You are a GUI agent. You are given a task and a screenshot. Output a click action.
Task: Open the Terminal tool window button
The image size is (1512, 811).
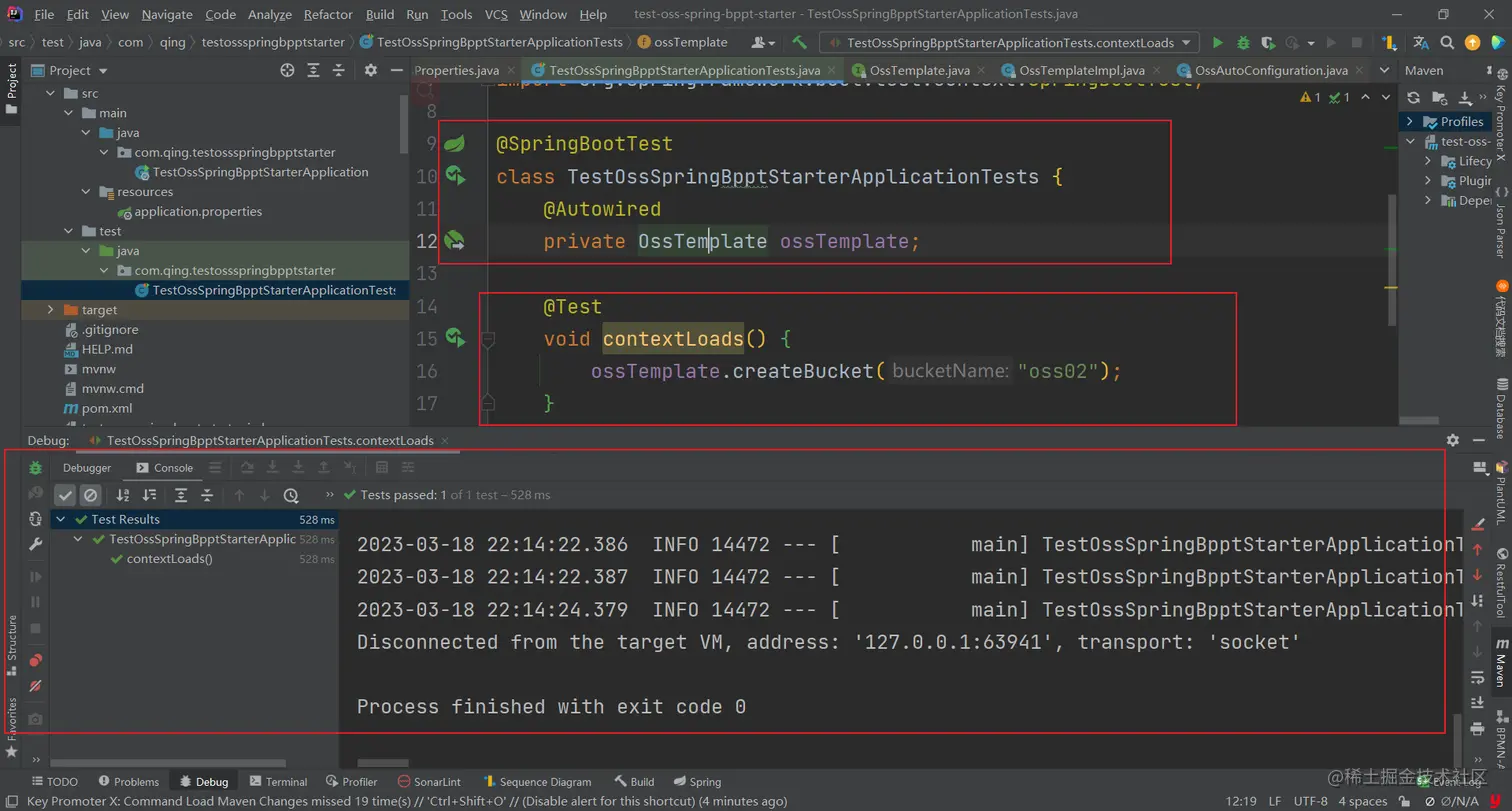click(279, 782)
